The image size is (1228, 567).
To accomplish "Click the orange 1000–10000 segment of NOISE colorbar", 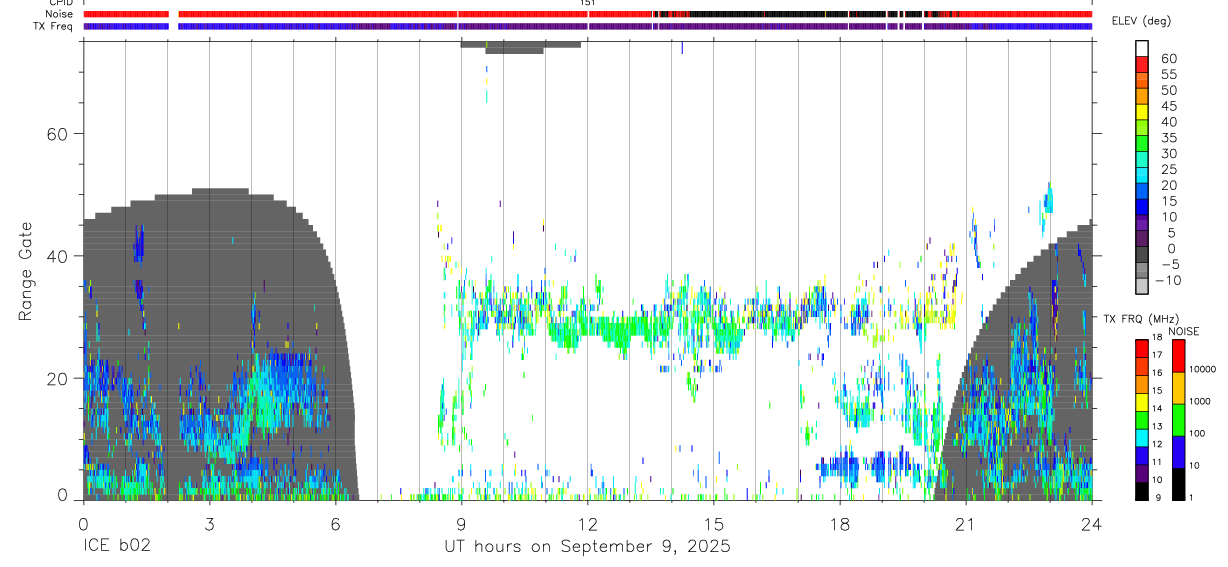I will click(1178, 387).
